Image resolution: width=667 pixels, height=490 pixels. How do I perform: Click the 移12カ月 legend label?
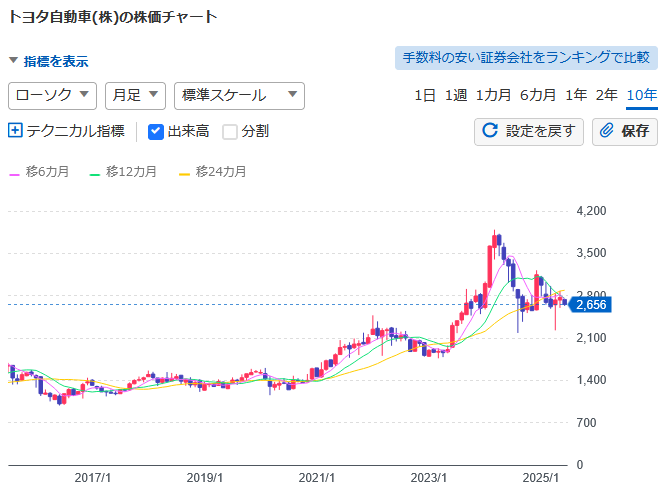pos(131,171)
